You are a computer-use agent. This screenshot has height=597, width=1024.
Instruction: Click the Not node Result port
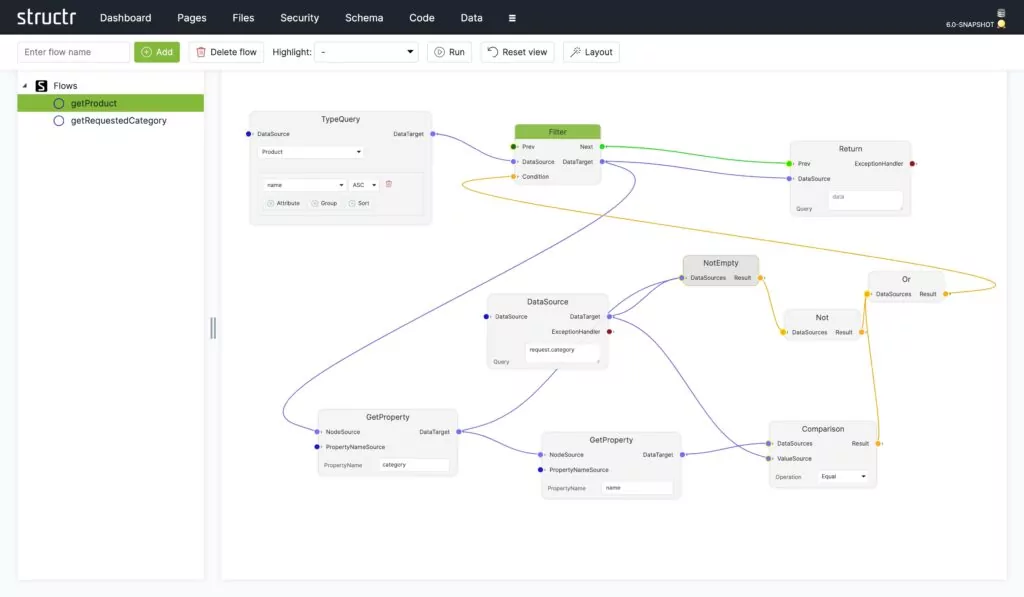point(861,332)
